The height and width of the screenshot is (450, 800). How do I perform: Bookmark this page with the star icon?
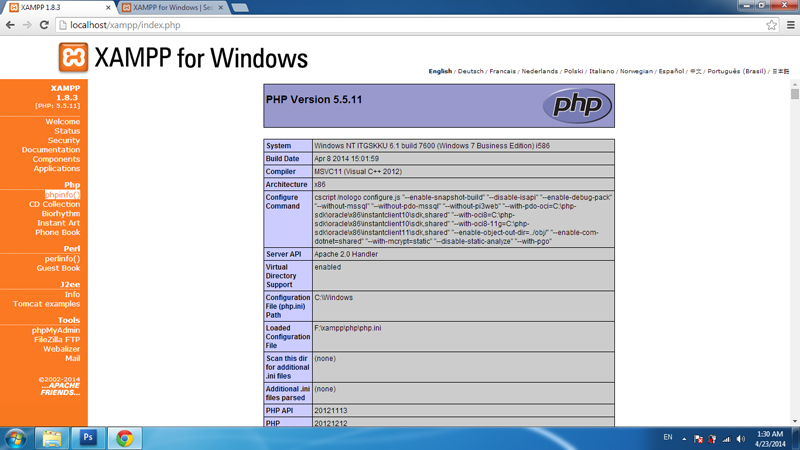click(771, 25)
